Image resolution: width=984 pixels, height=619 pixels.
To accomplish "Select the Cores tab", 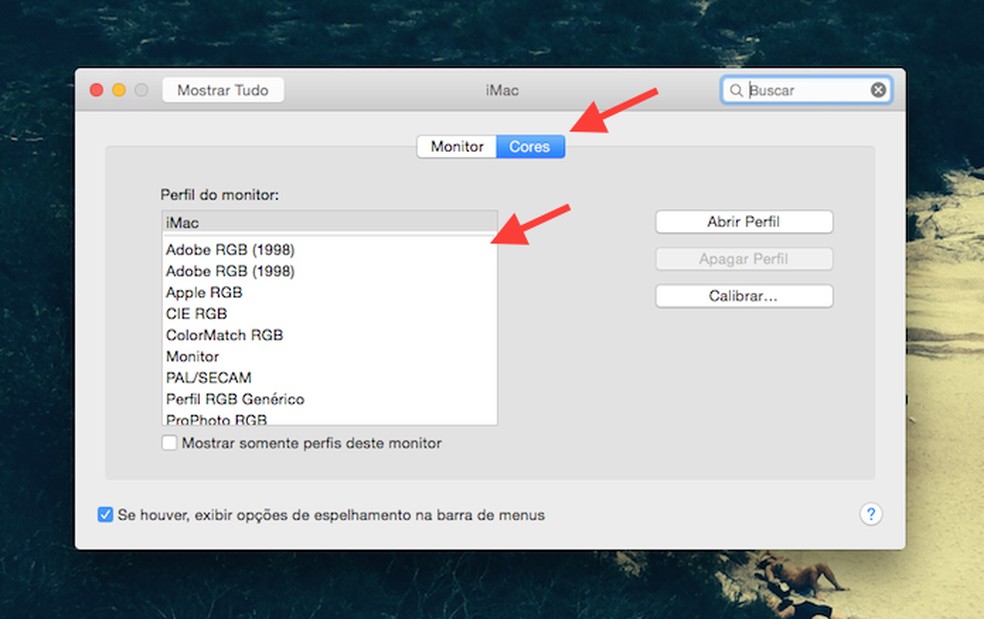I will tap(530, 146).
